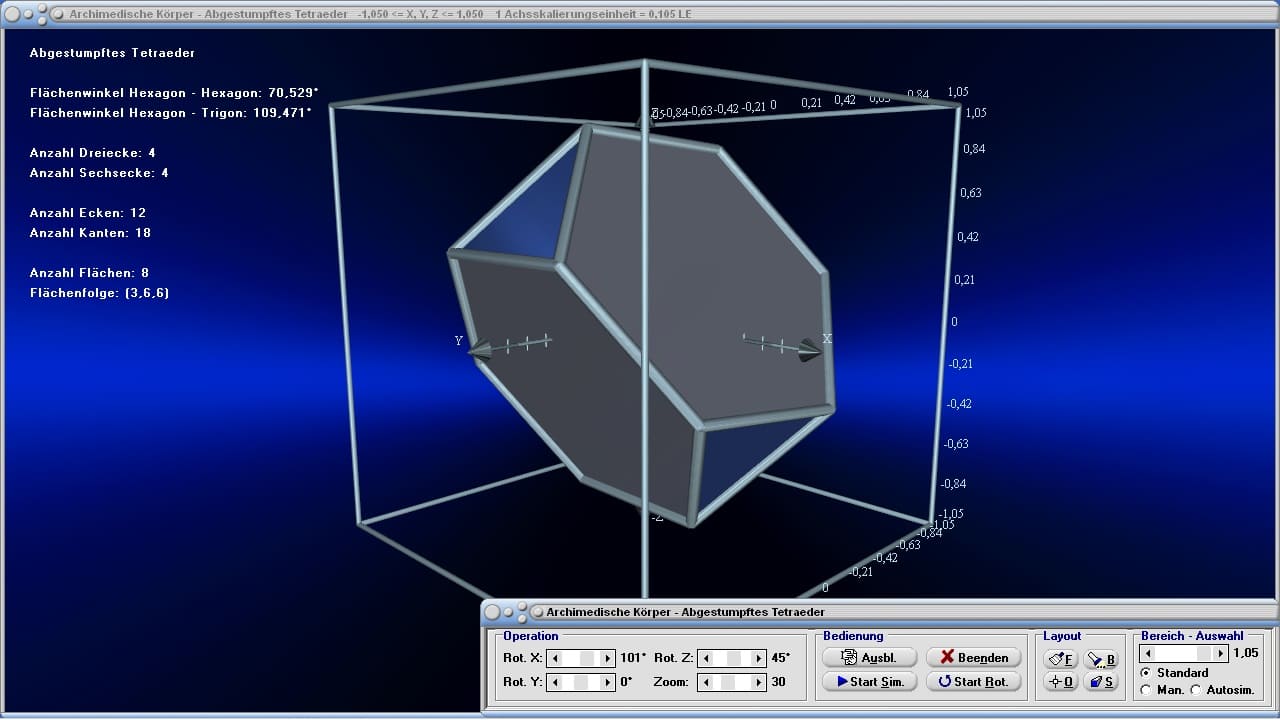Increase Rot. X with right arrow
1280x720 pixels.
(607, 658)
